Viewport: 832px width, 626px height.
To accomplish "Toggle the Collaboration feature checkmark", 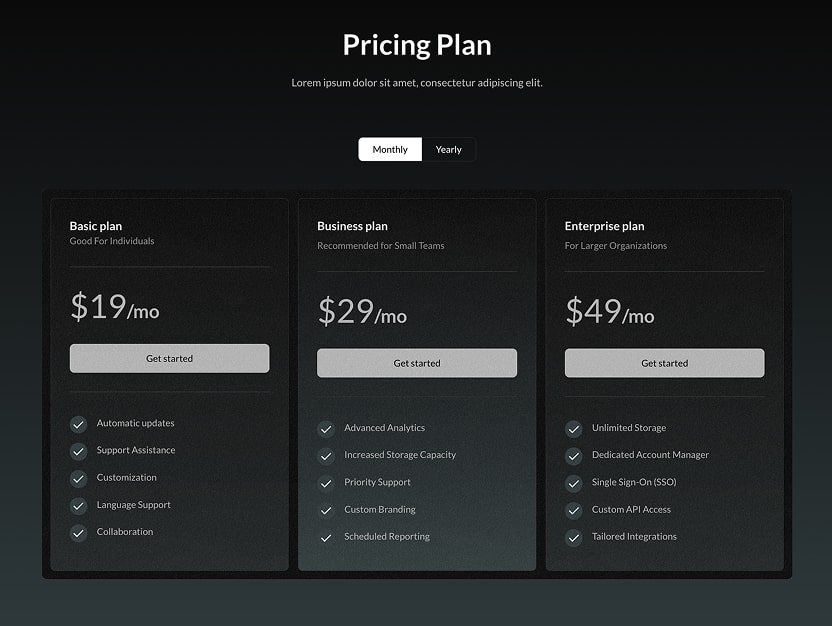I will click(78, 533).
